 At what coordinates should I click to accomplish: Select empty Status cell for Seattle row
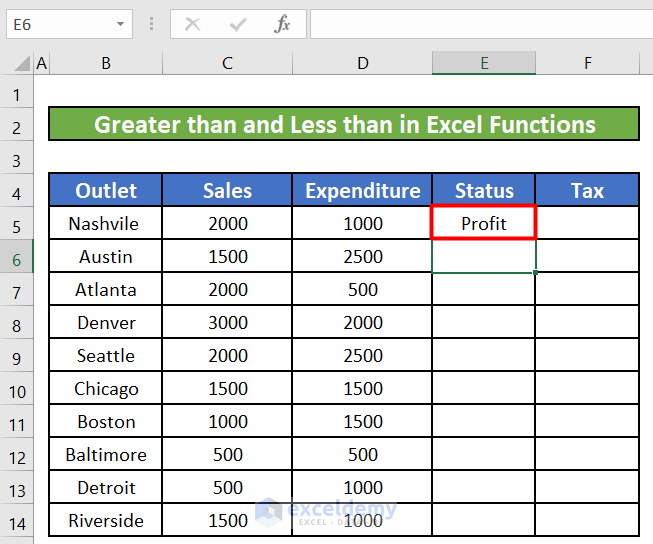(484, 356)
